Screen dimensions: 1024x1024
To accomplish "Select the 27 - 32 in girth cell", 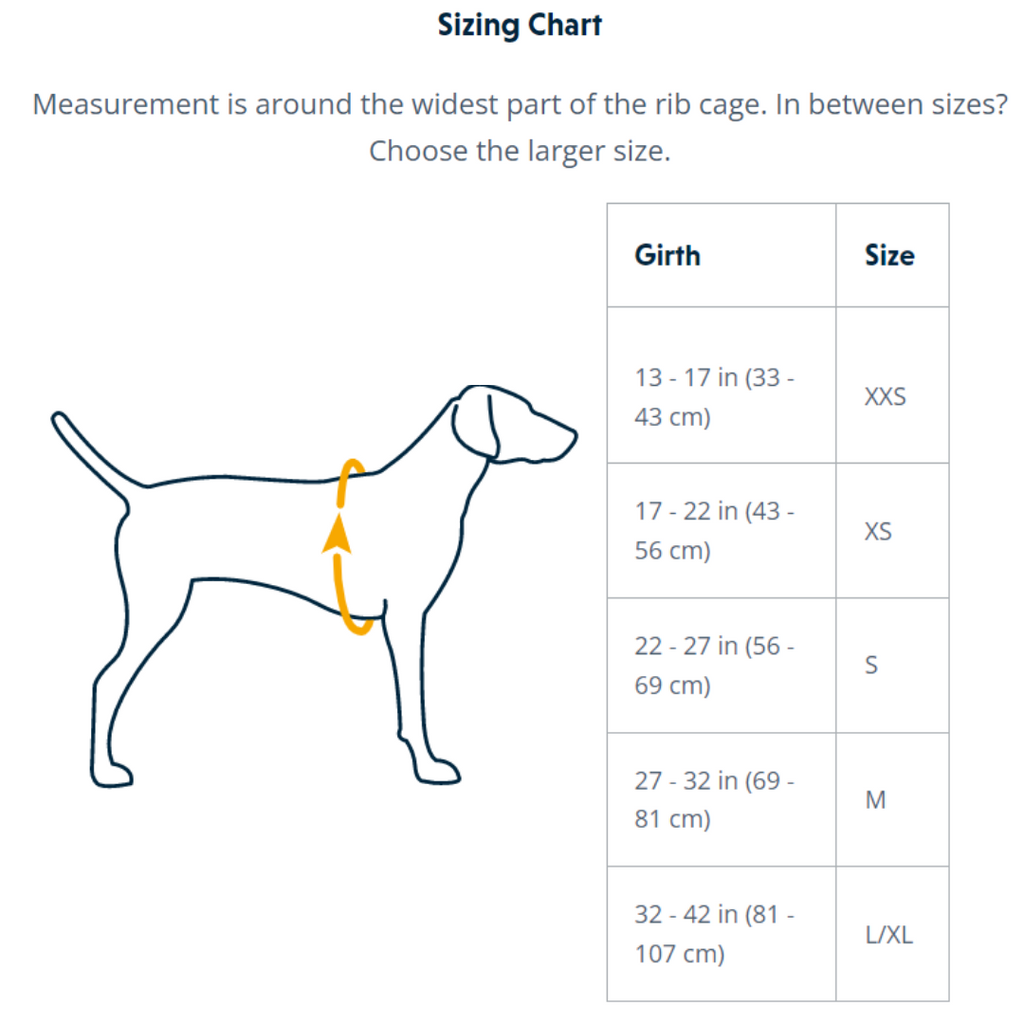I will (714, 799).
